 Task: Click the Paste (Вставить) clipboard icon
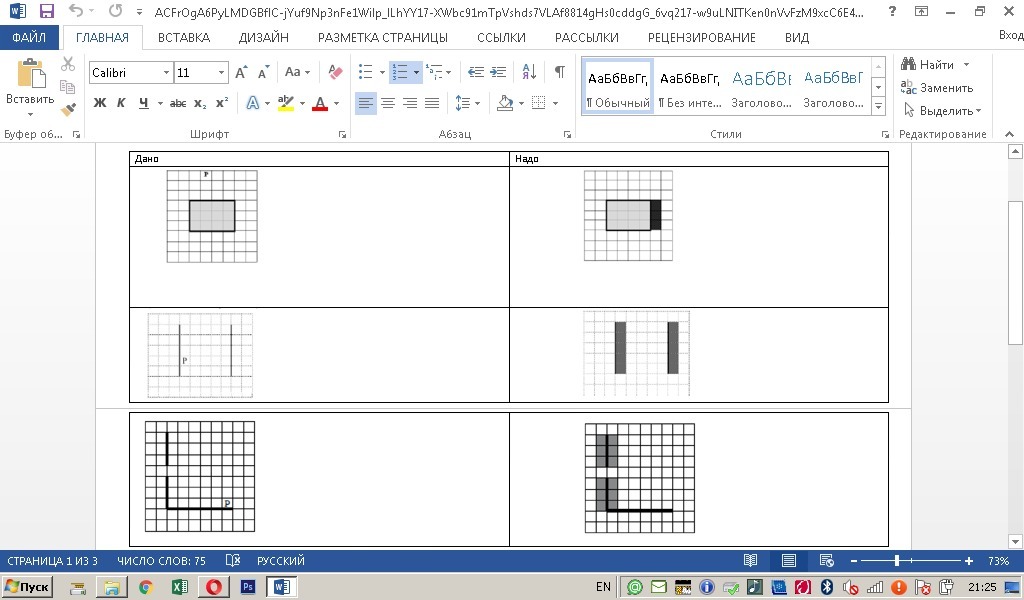pos(29,73)
